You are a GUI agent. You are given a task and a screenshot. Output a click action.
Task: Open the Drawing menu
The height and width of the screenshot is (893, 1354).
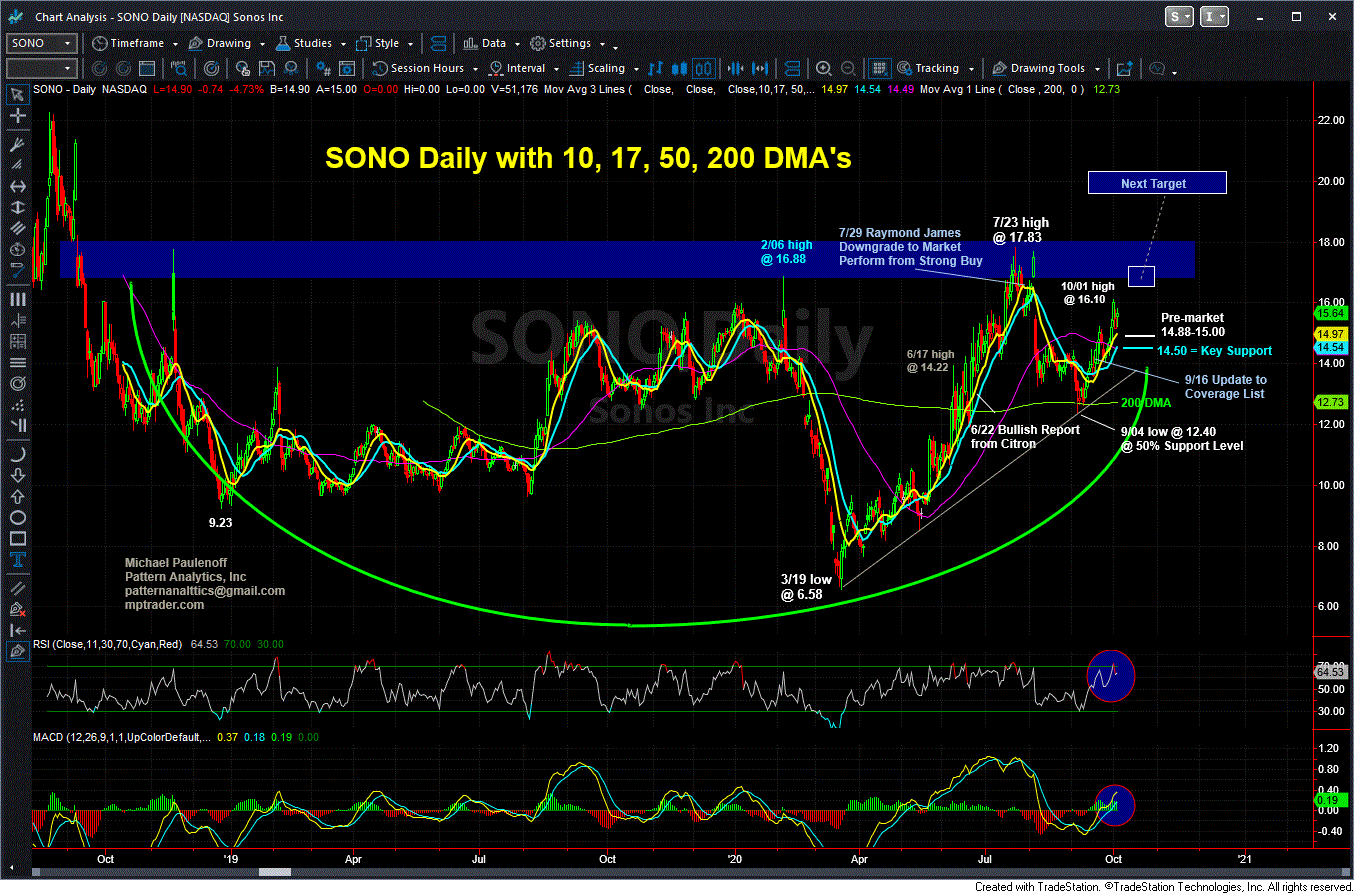pos(228,43)
